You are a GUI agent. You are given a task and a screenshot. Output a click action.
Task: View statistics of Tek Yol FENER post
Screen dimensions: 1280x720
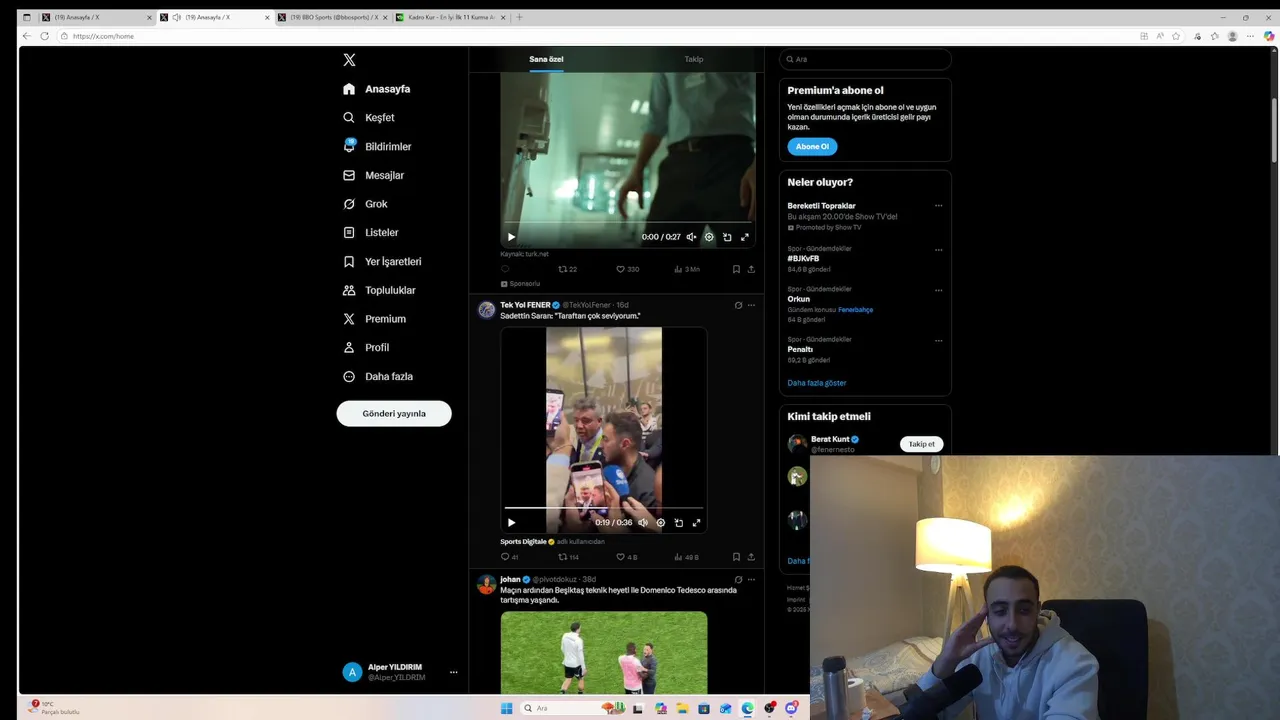(686, 557)
